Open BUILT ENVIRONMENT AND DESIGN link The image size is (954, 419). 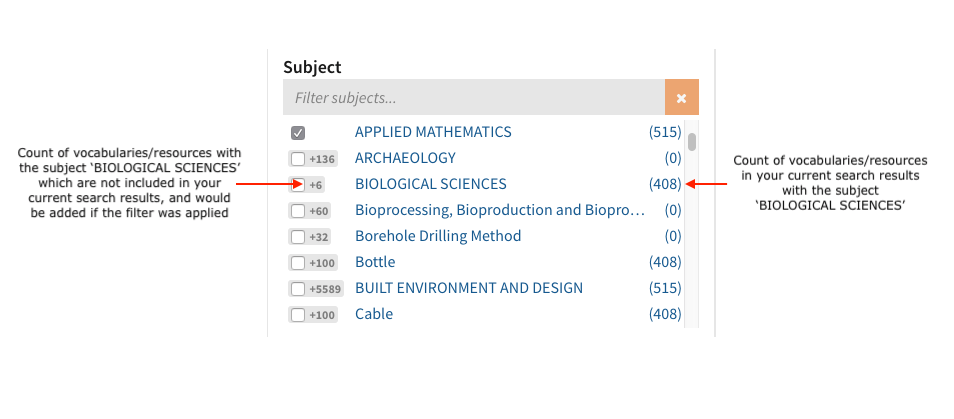469,288
